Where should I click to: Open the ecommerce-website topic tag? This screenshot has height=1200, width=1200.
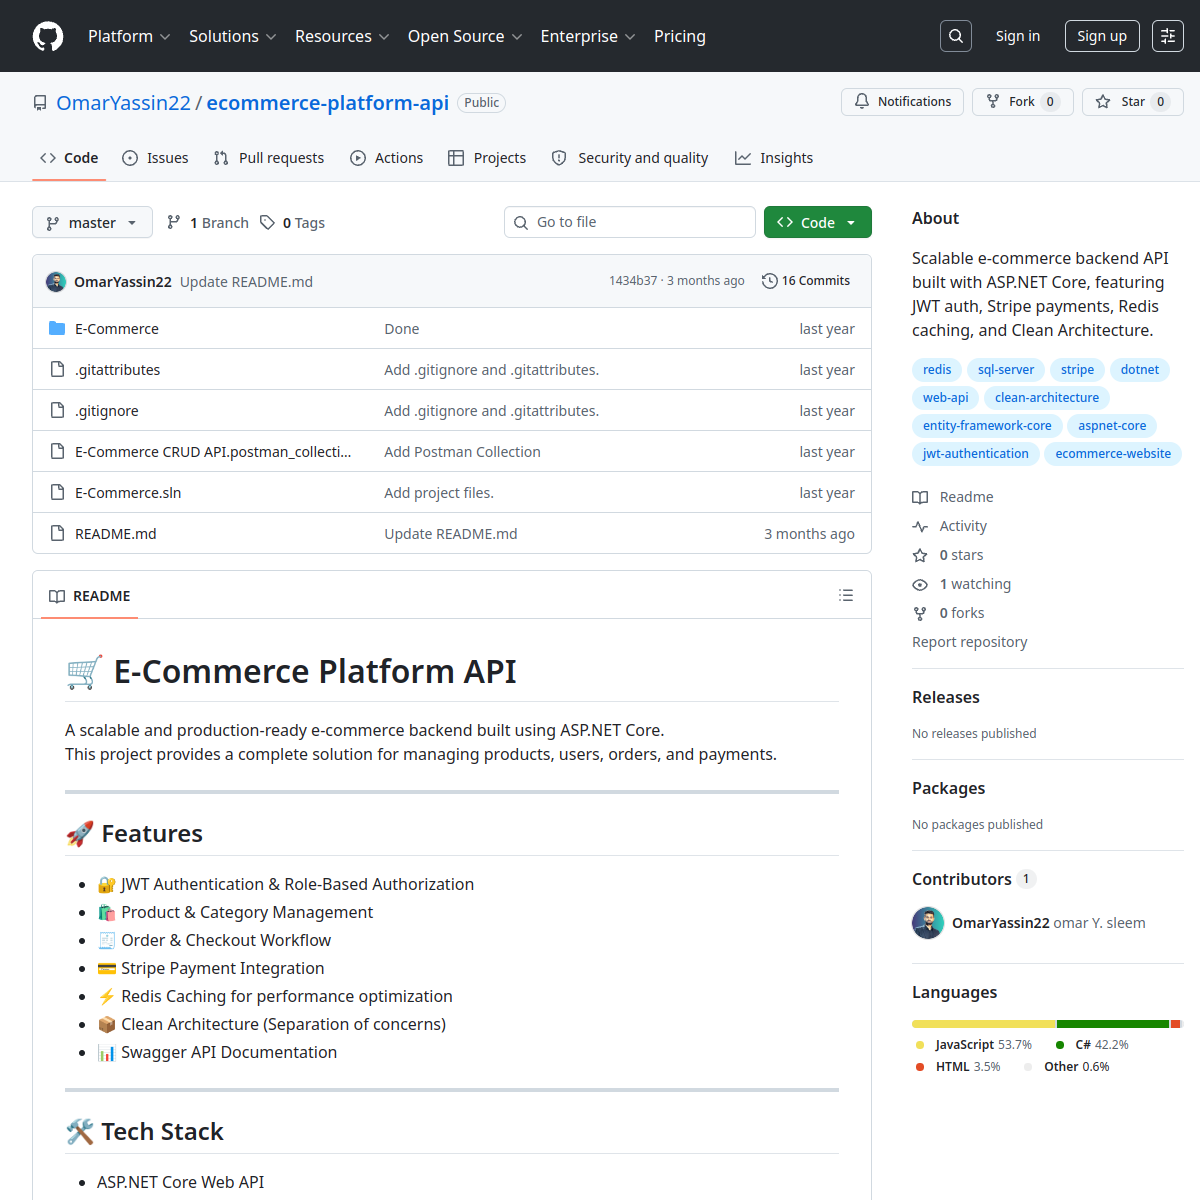click(1113, 454)
